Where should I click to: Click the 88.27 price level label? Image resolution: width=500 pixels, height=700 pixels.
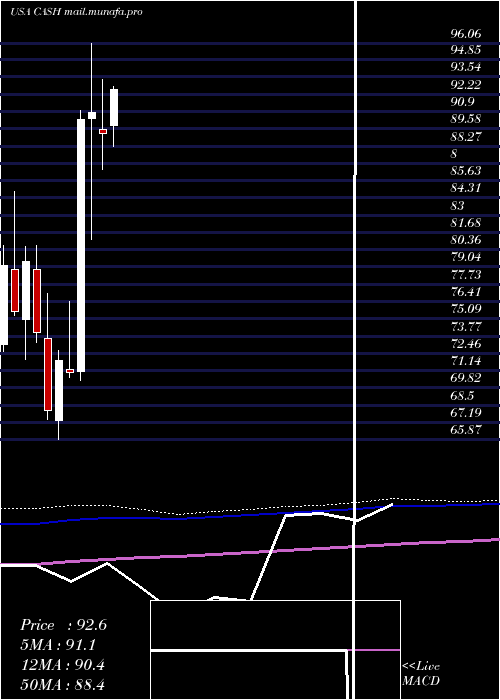pos(466,137)
